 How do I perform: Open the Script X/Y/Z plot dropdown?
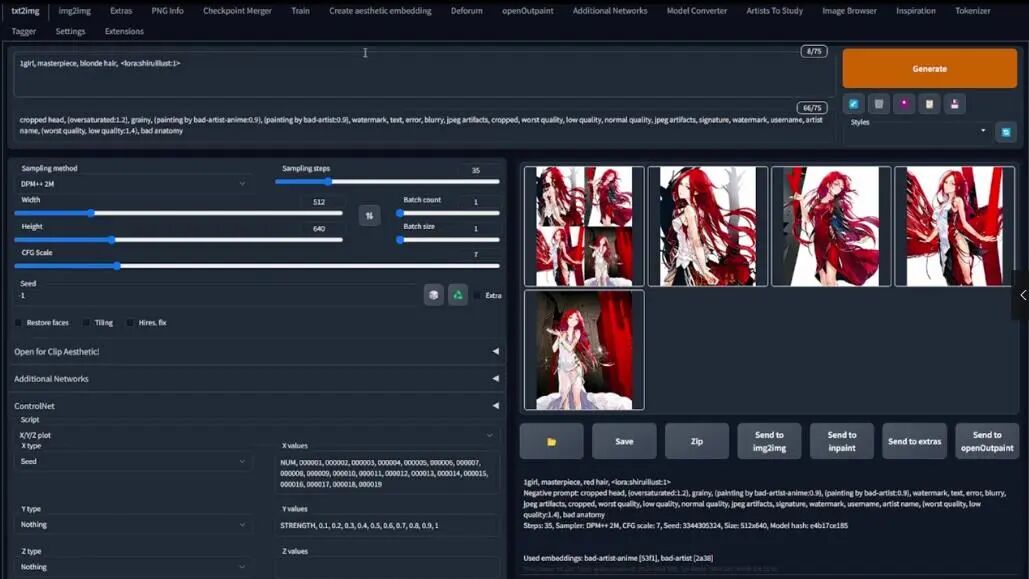coord(256,435)
